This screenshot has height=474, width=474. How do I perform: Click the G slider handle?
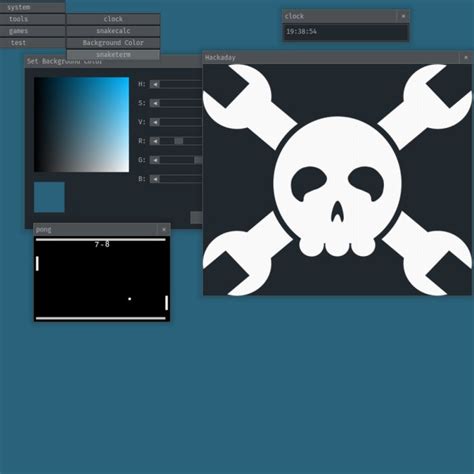point(198,160)
